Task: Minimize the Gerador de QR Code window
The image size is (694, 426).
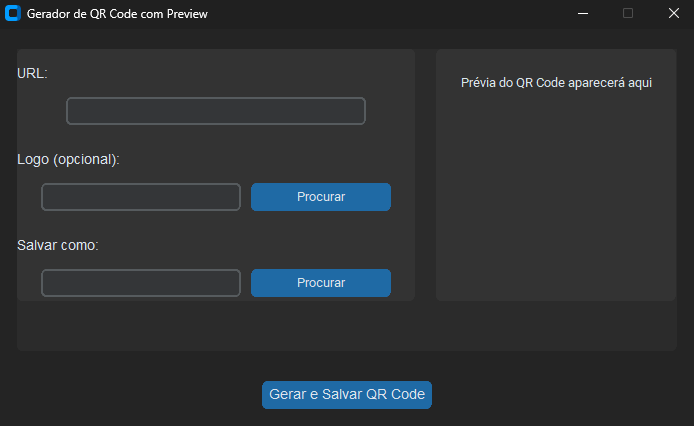Action: pos(583,13)
